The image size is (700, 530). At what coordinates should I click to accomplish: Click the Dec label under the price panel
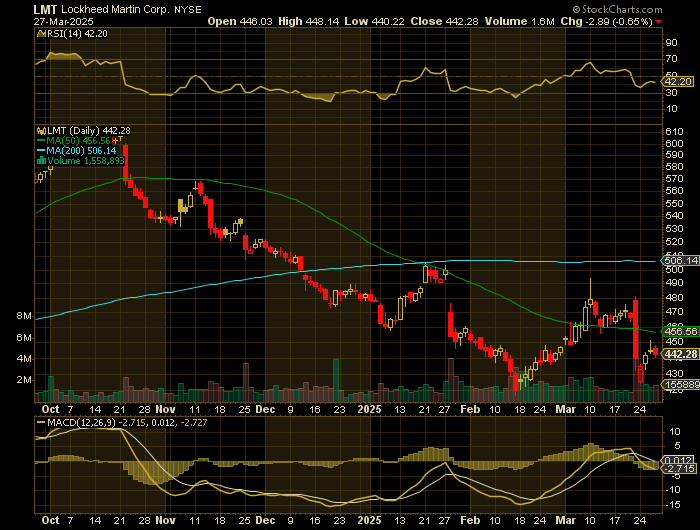(x=266, y=409)
